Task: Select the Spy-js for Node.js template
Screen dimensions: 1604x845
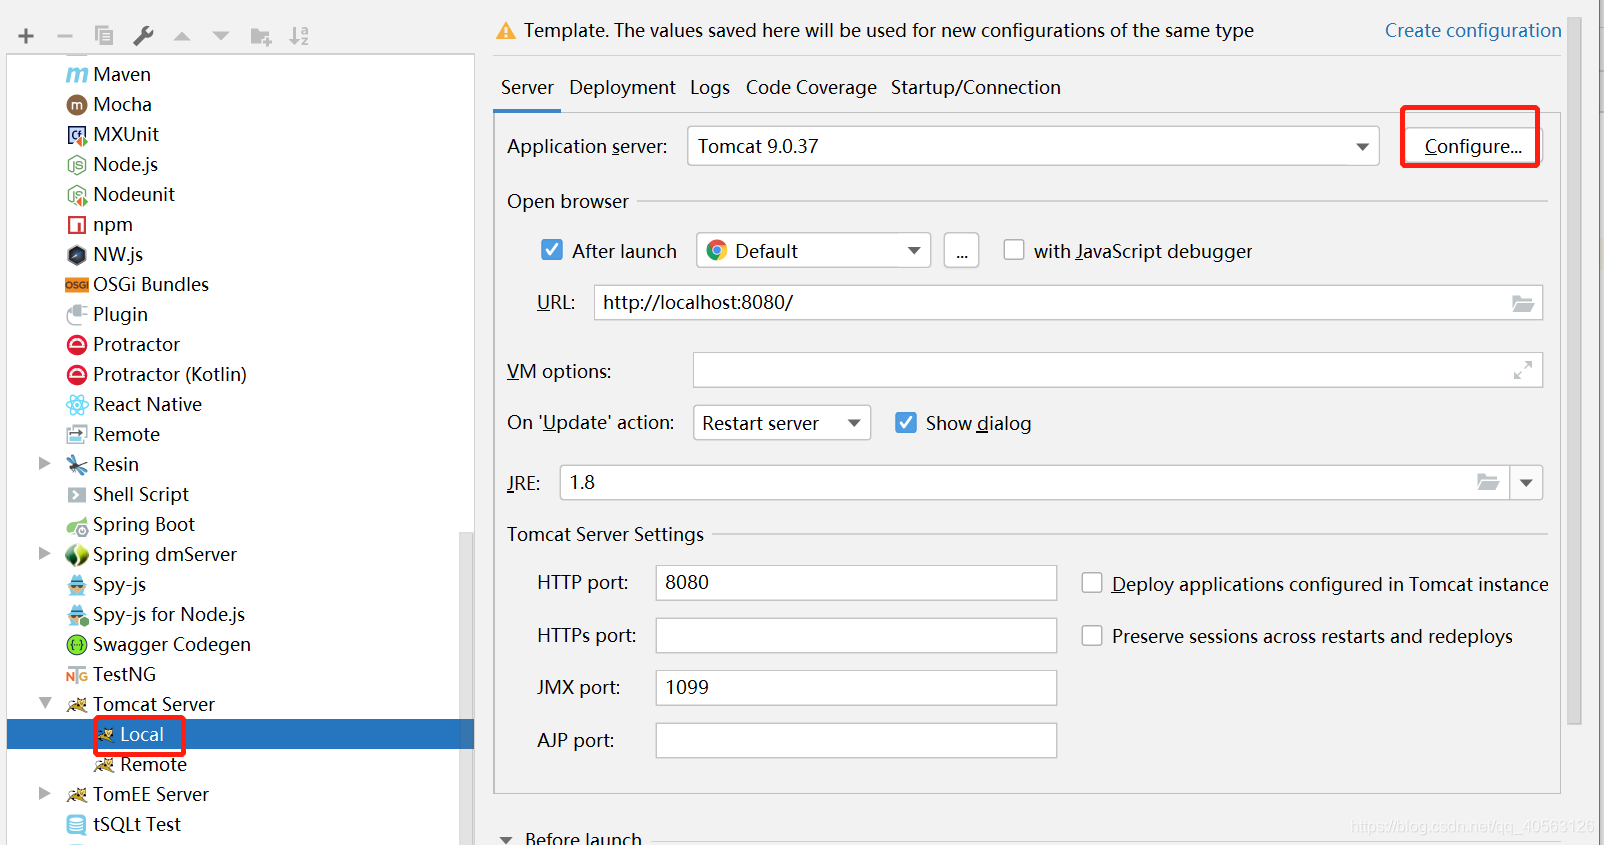Action: (x=169, y=614)
